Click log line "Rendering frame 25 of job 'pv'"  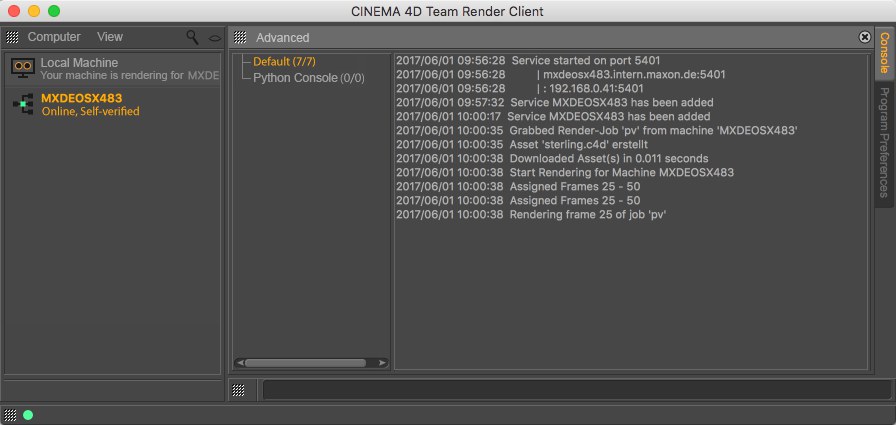(531, 215)
